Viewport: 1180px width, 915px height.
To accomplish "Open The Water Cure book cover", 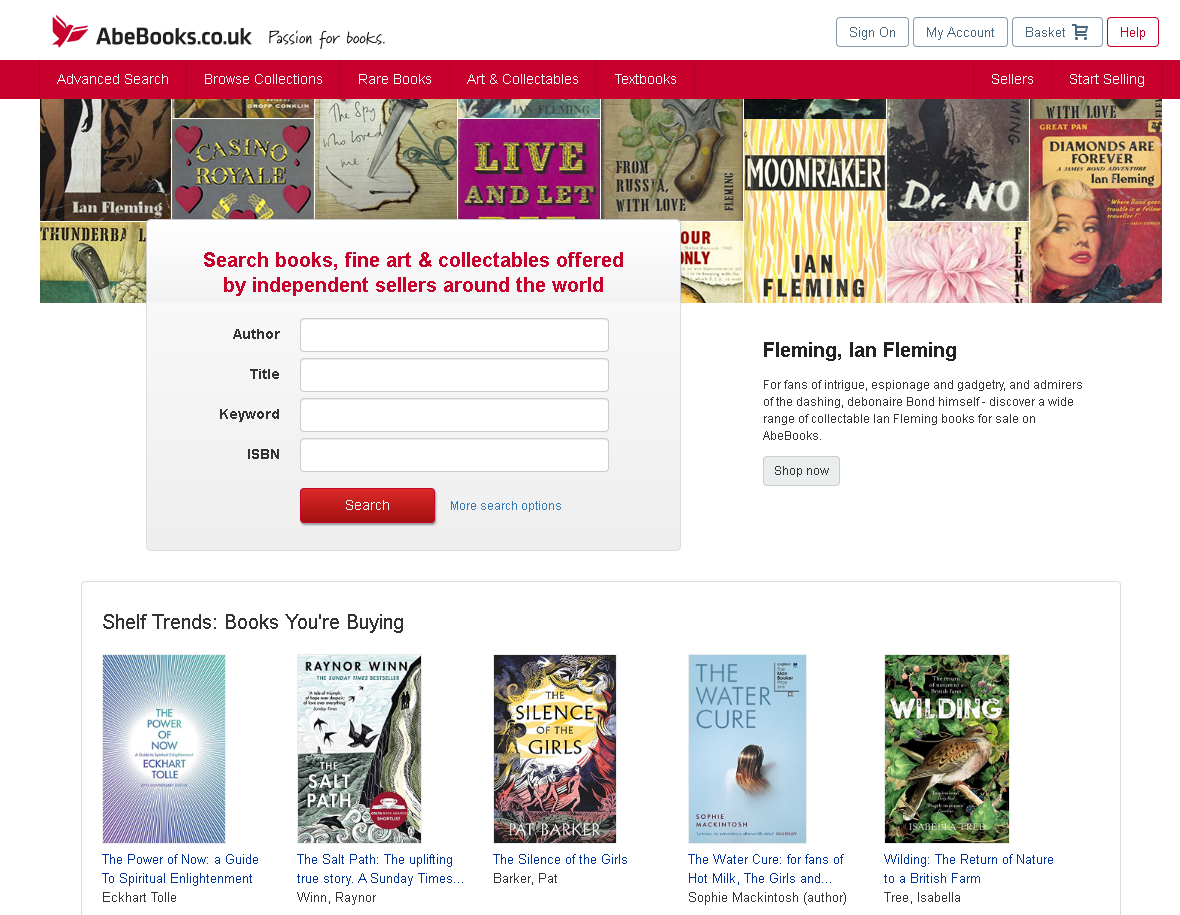I will click(747, 749).
